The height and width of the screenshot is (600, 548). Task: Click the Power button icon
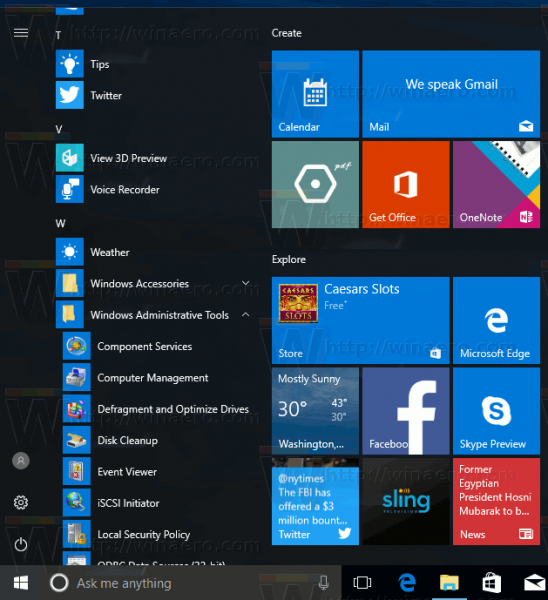pyautogui.click(x=21, y=544)
